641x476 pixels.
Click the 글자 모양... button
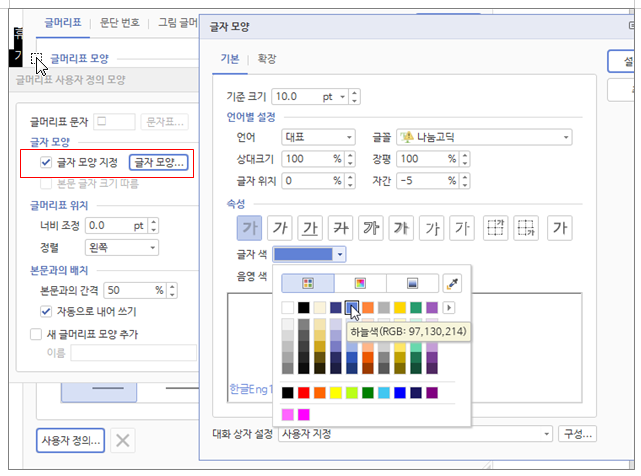point(159,162)
